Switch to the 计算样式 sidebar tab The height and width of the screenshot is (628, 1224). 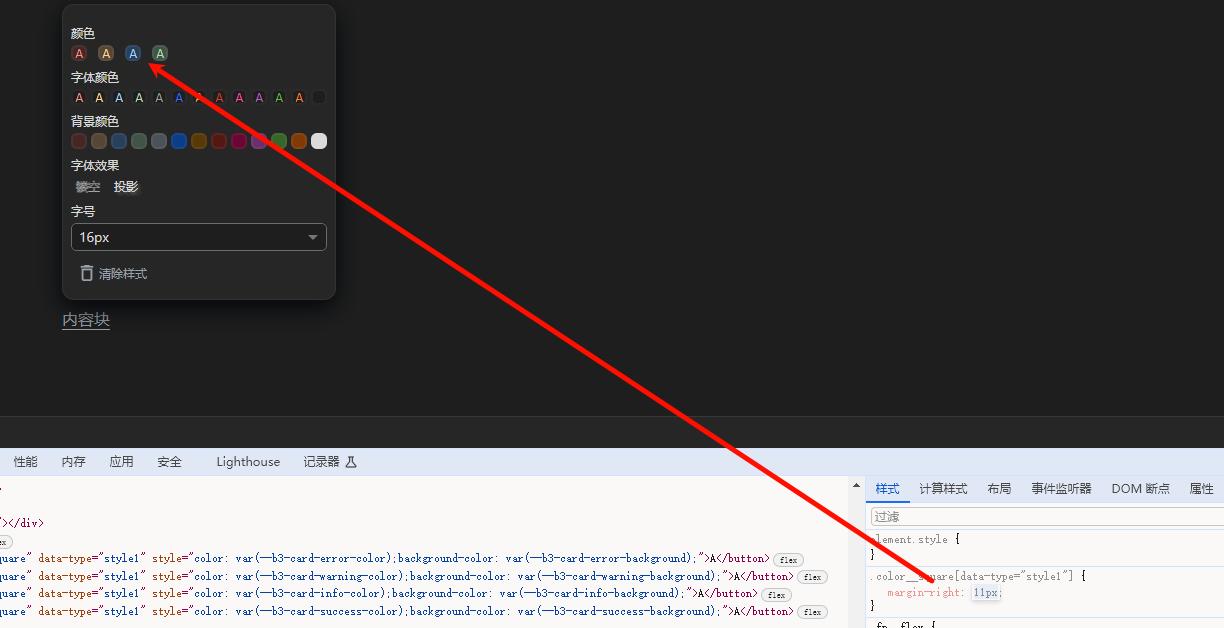coord(943,489)
